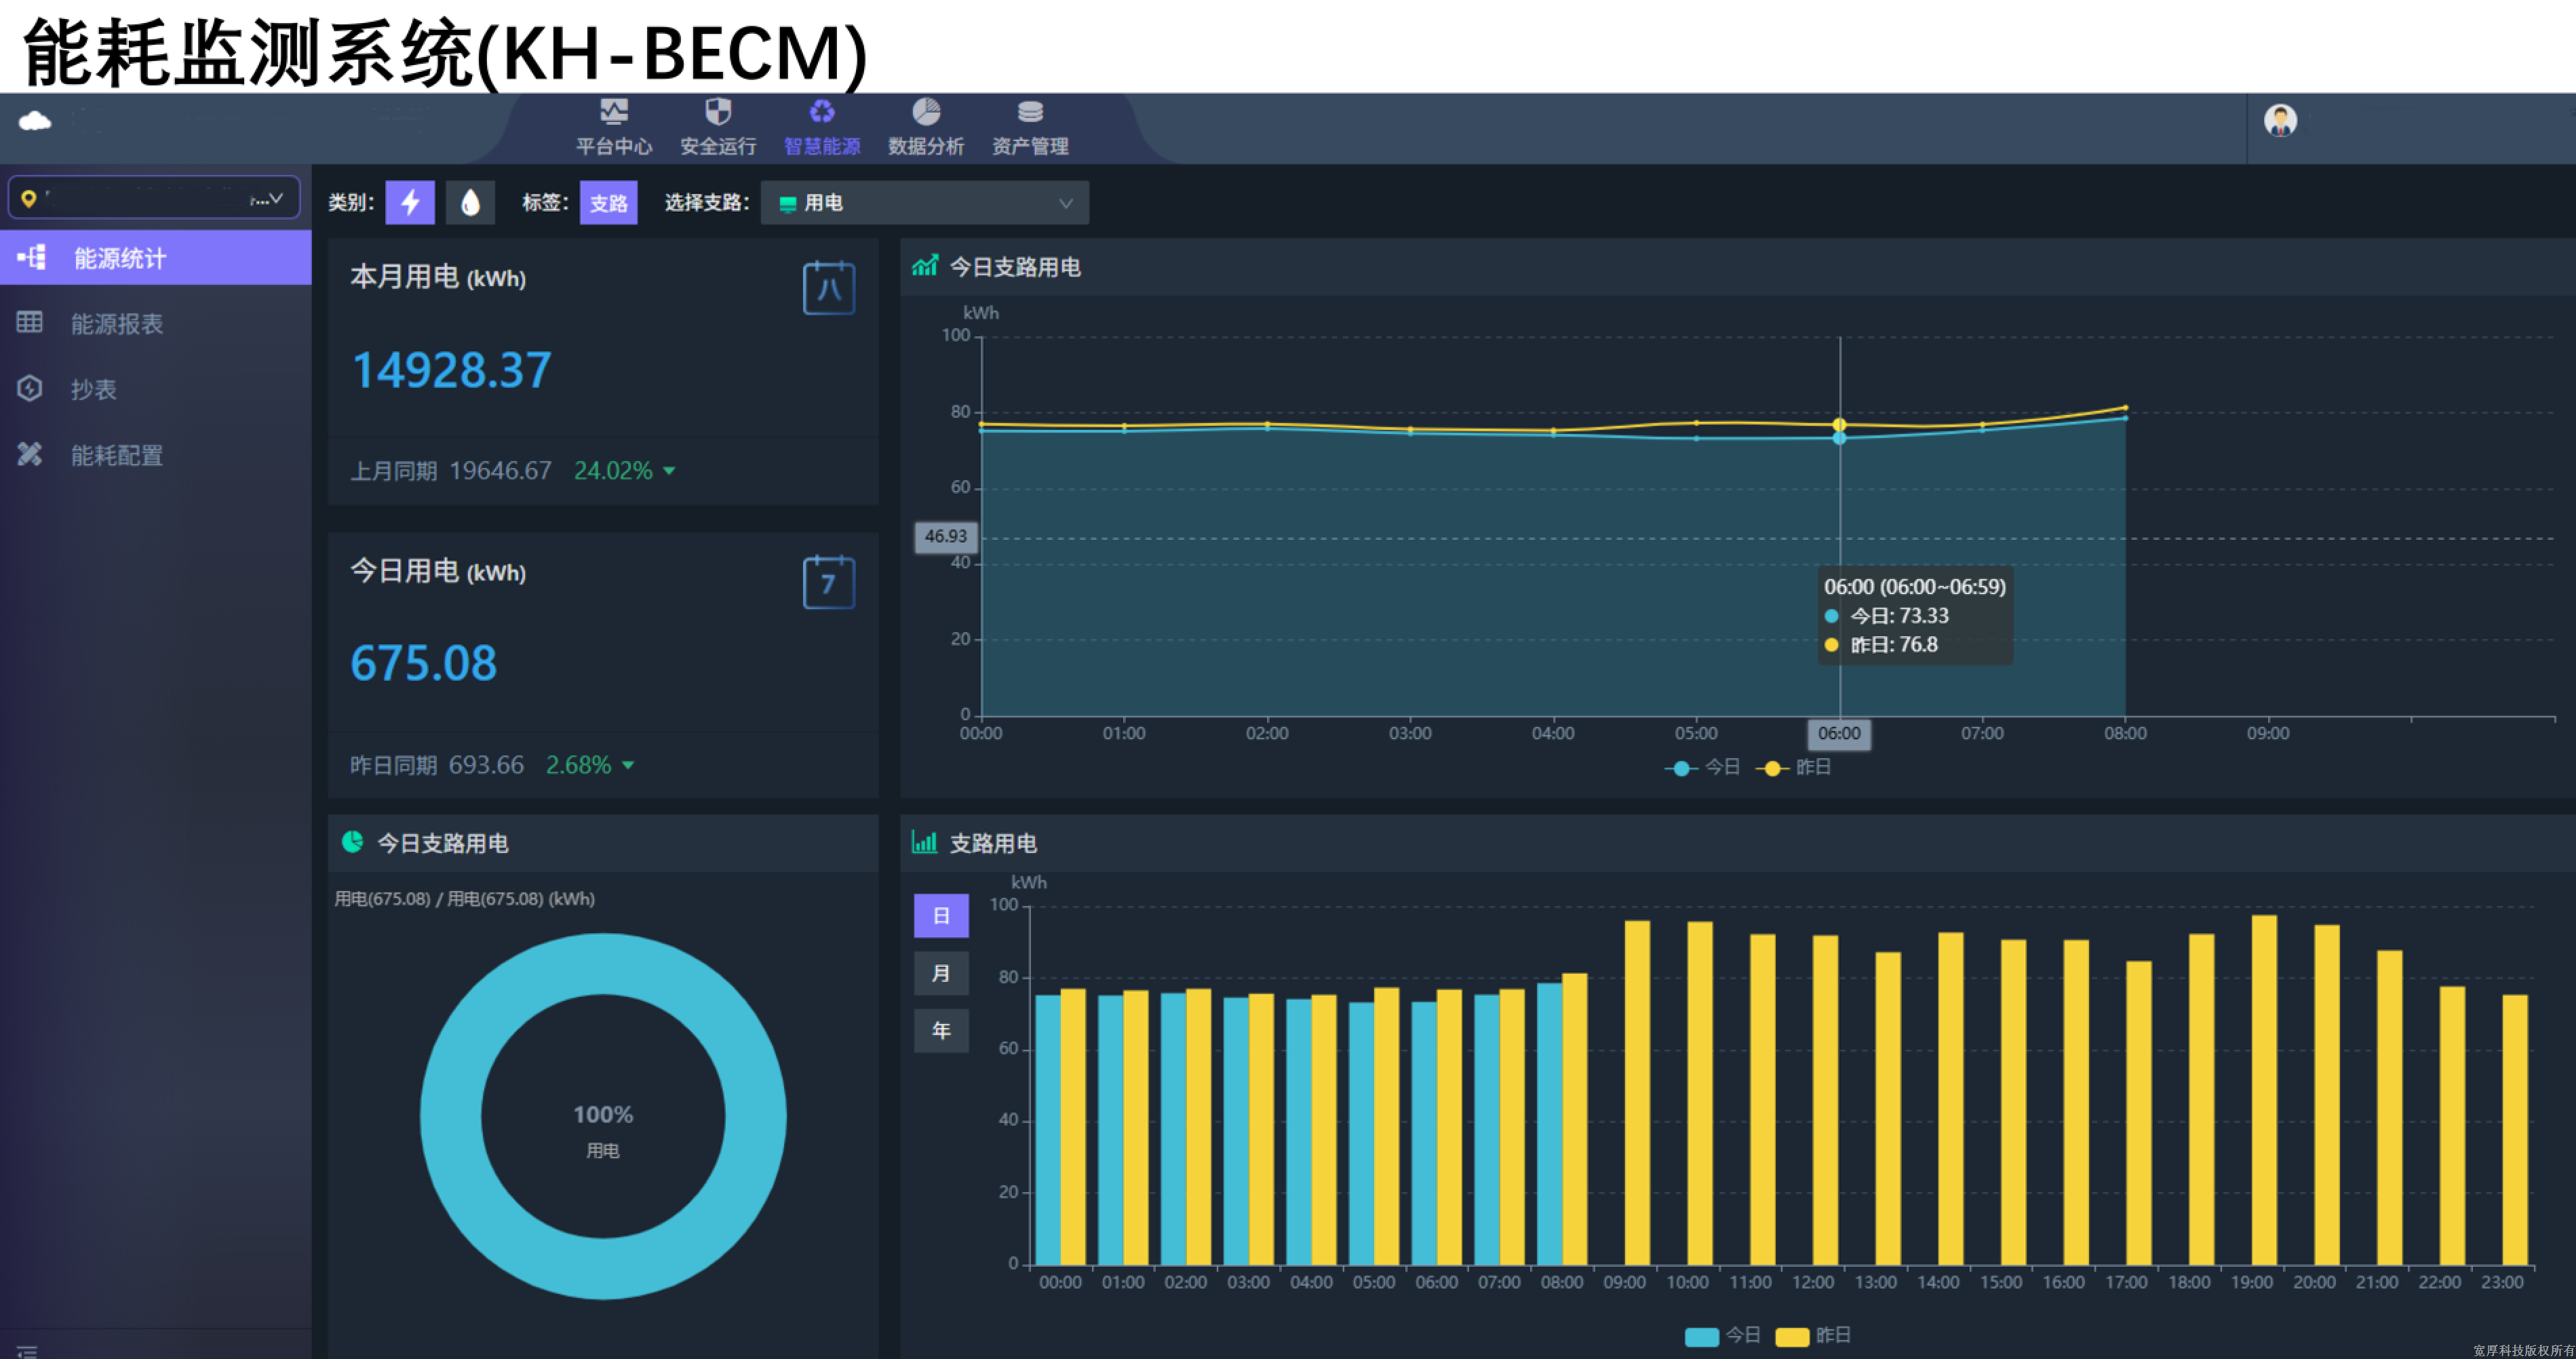Image resolution: width=2576 pixels, height=1359 pixels.
Task: Select the 支路 tag button
Action: pos(608,203)
